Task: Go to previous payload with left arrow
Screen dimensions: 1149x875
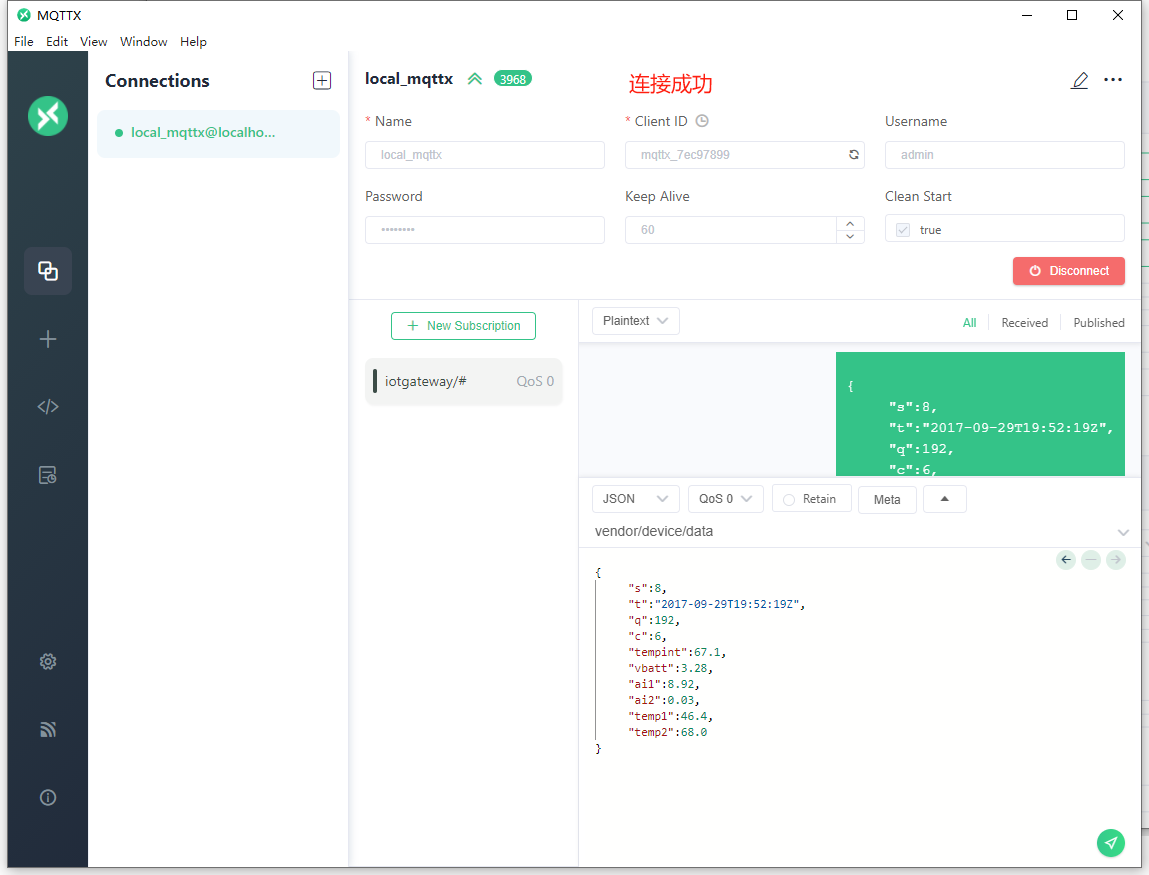Action: (1066, 560)
